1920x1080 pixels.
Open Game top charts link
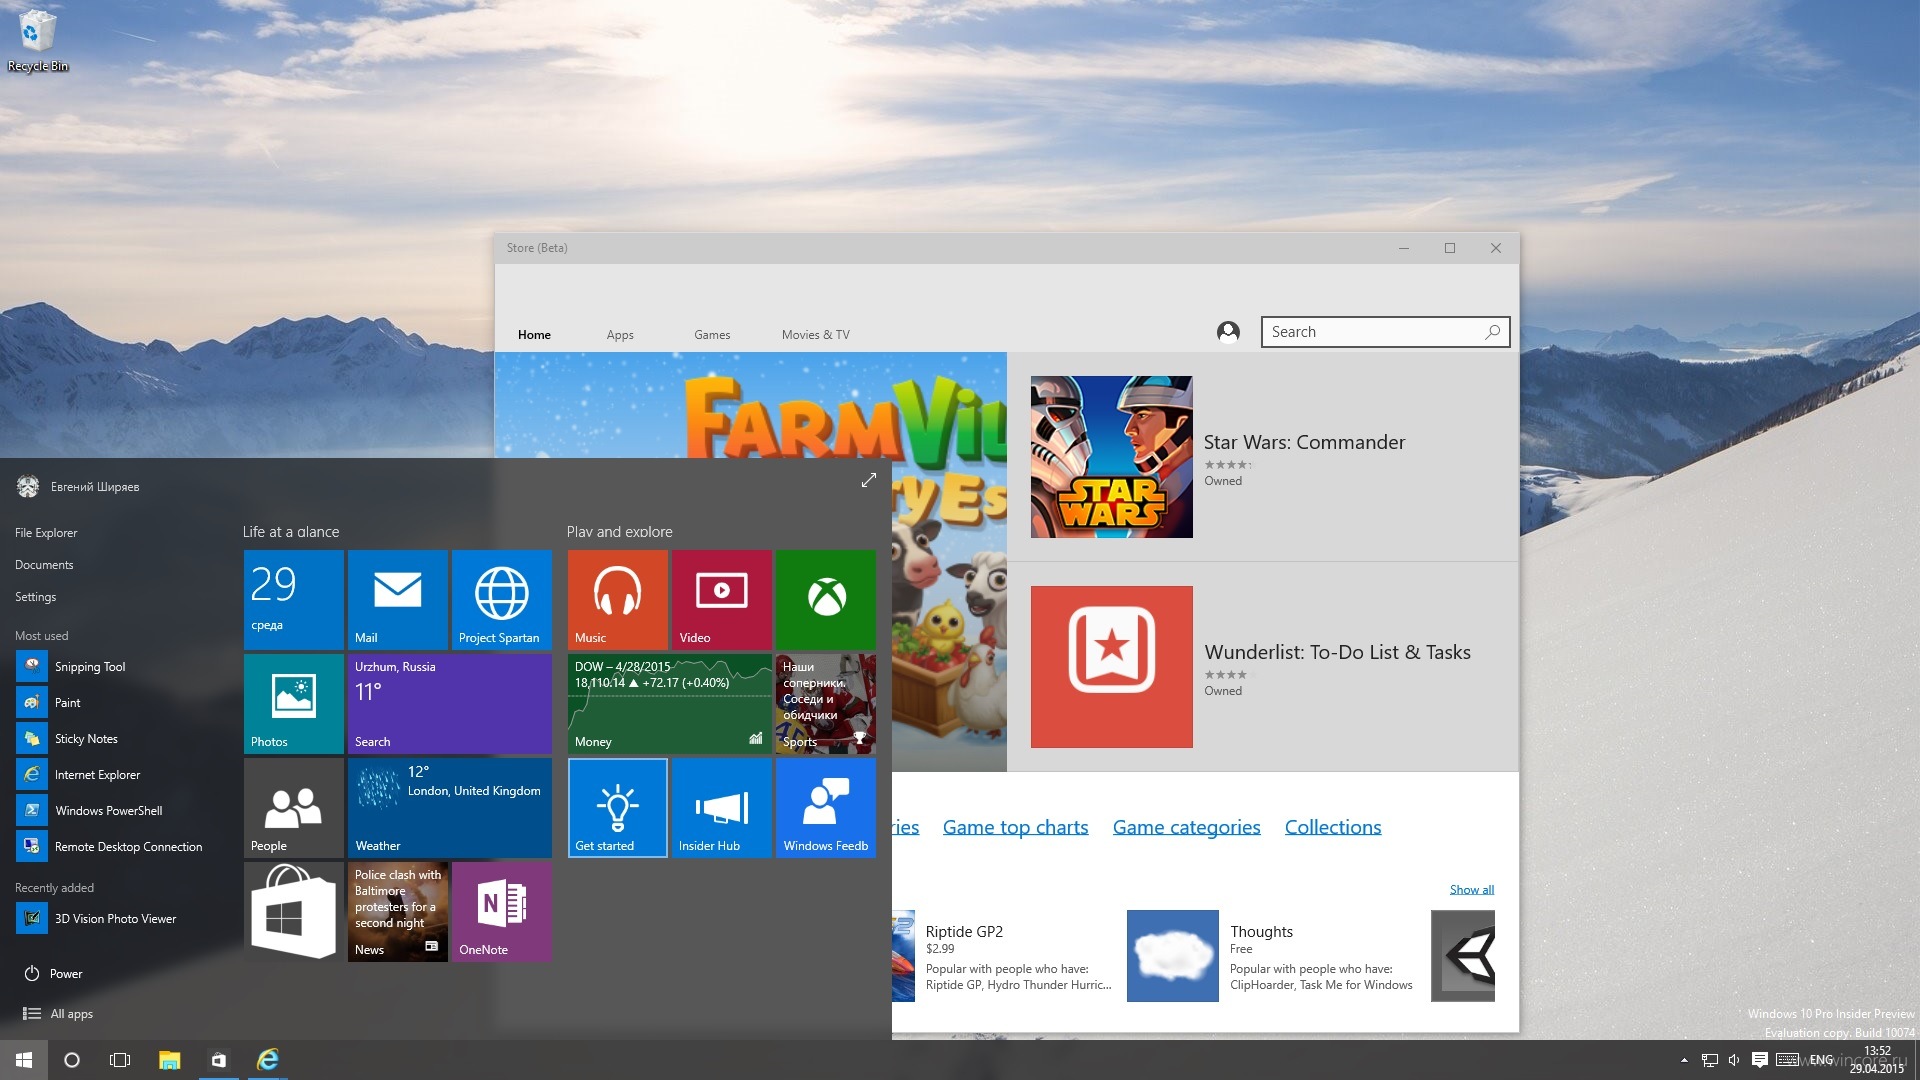(x=1015, y=827)
